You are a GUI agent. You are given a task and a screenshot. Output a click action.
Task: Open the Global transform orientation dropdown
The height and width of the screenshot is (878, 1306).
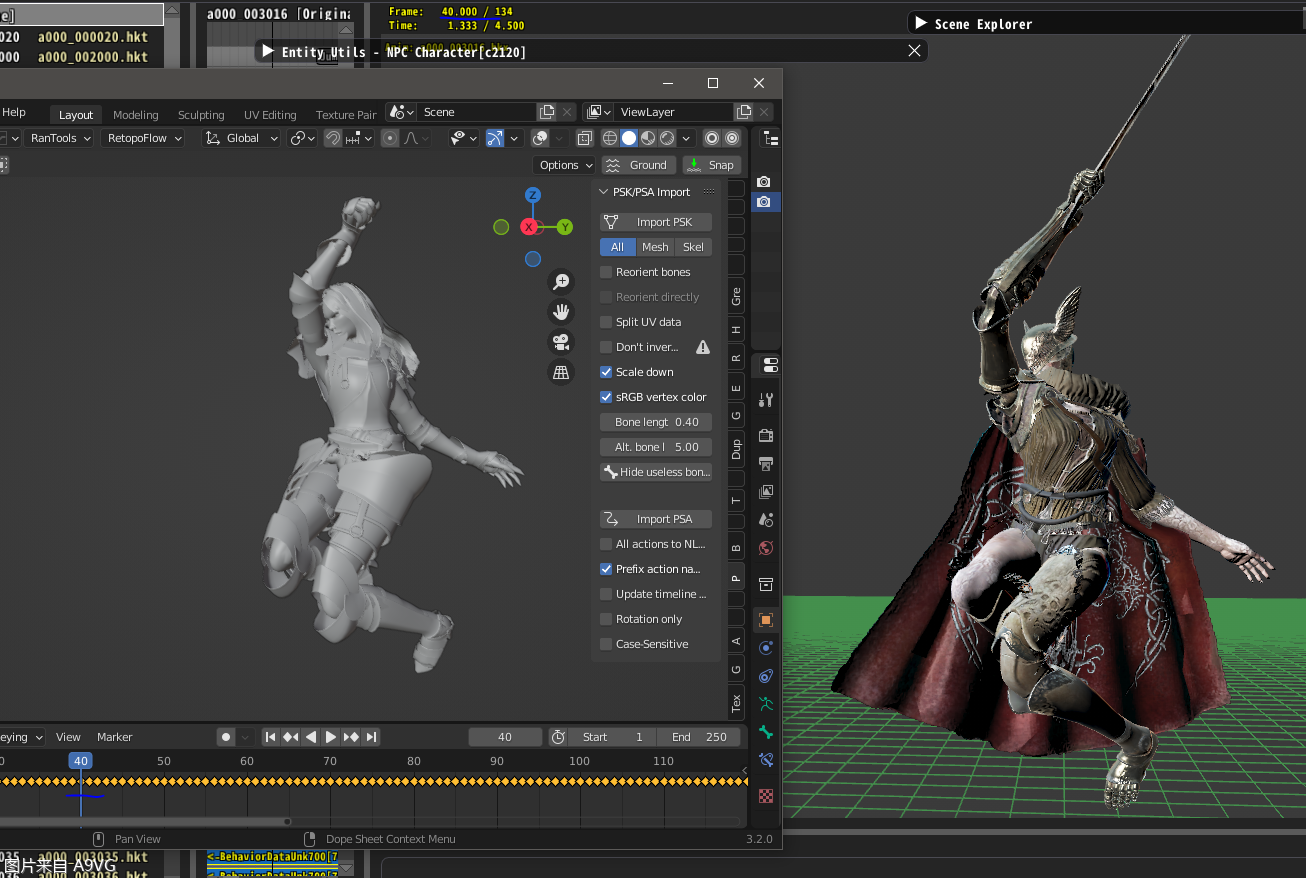(x=242, y=138)
